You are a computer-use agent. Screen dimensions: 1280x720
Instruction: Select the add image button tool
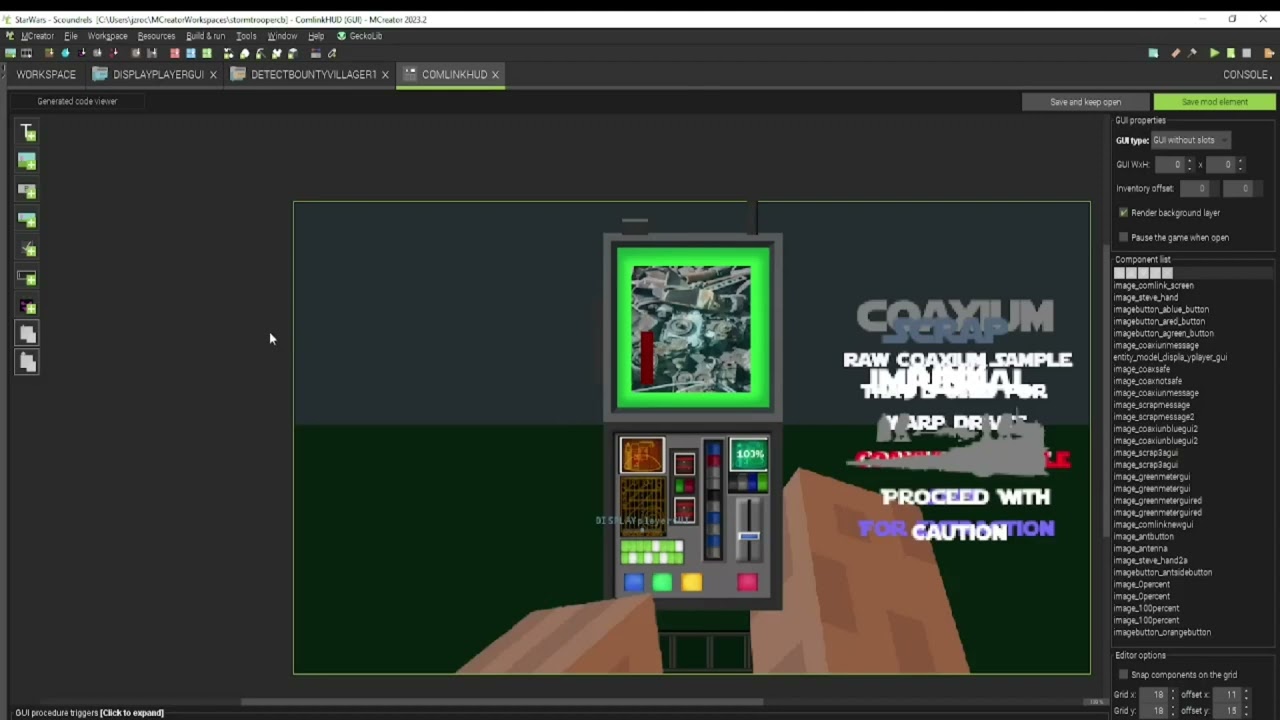coord(27,219)
